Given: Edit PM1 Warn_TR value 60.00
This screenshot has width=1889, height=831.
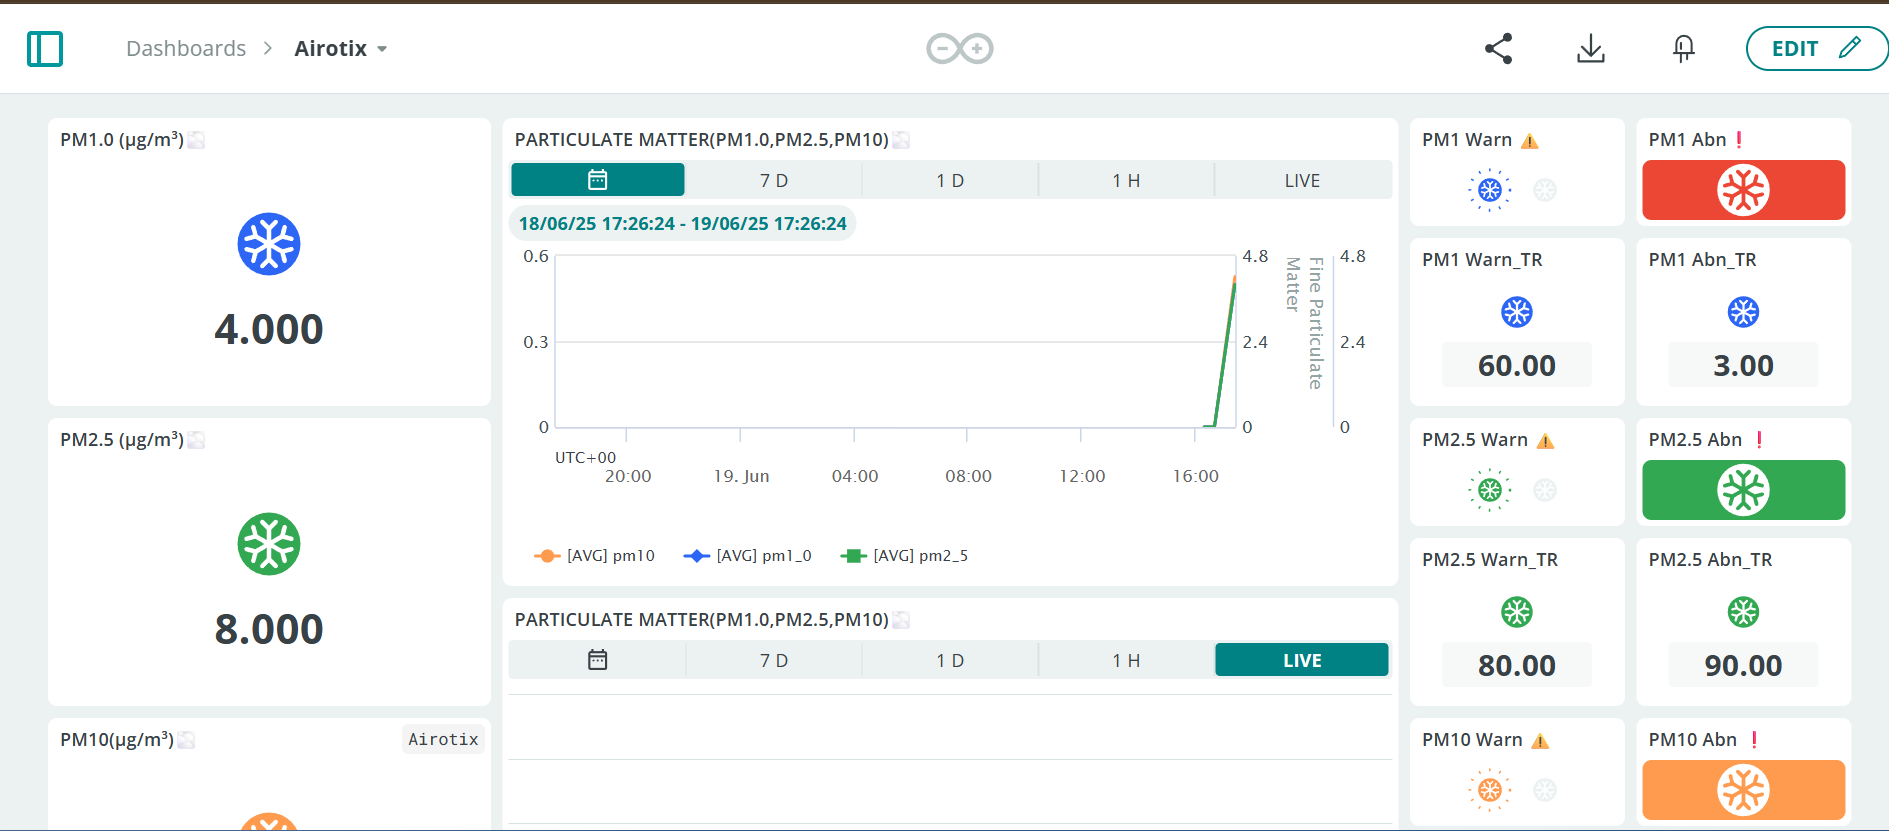Looking at the screenshot, I should [1517, 365].
